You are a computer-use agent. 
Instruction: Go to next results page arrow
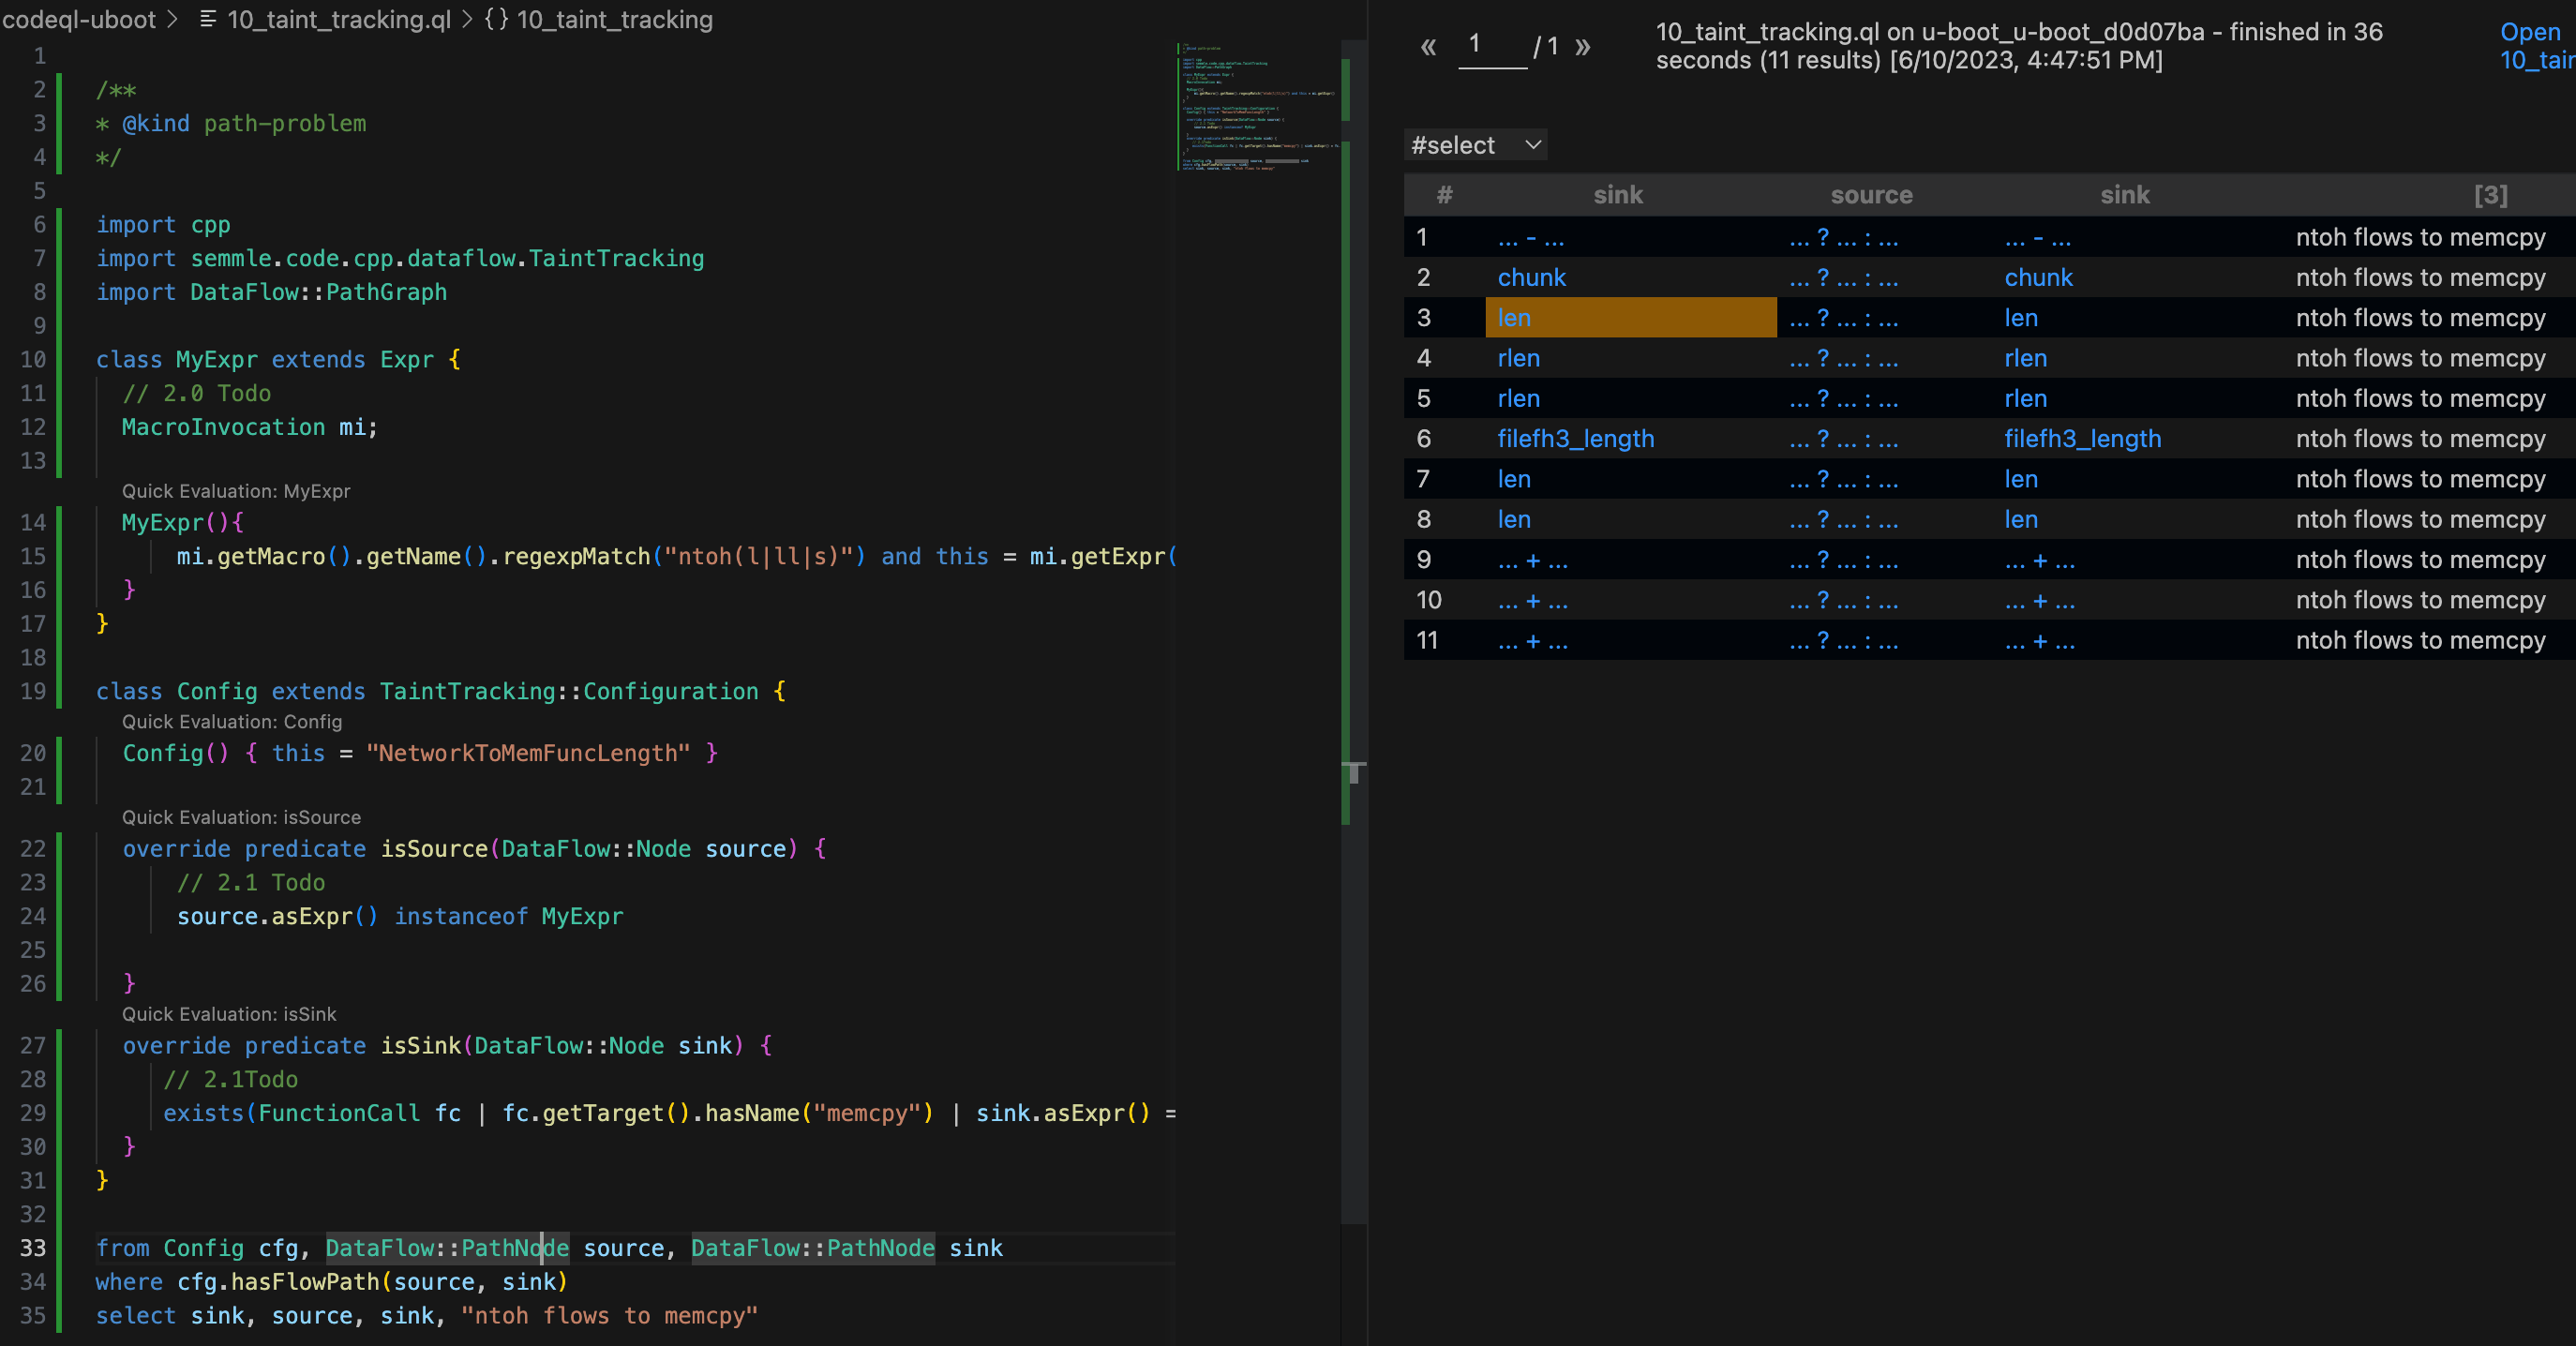pos(1582,46)
